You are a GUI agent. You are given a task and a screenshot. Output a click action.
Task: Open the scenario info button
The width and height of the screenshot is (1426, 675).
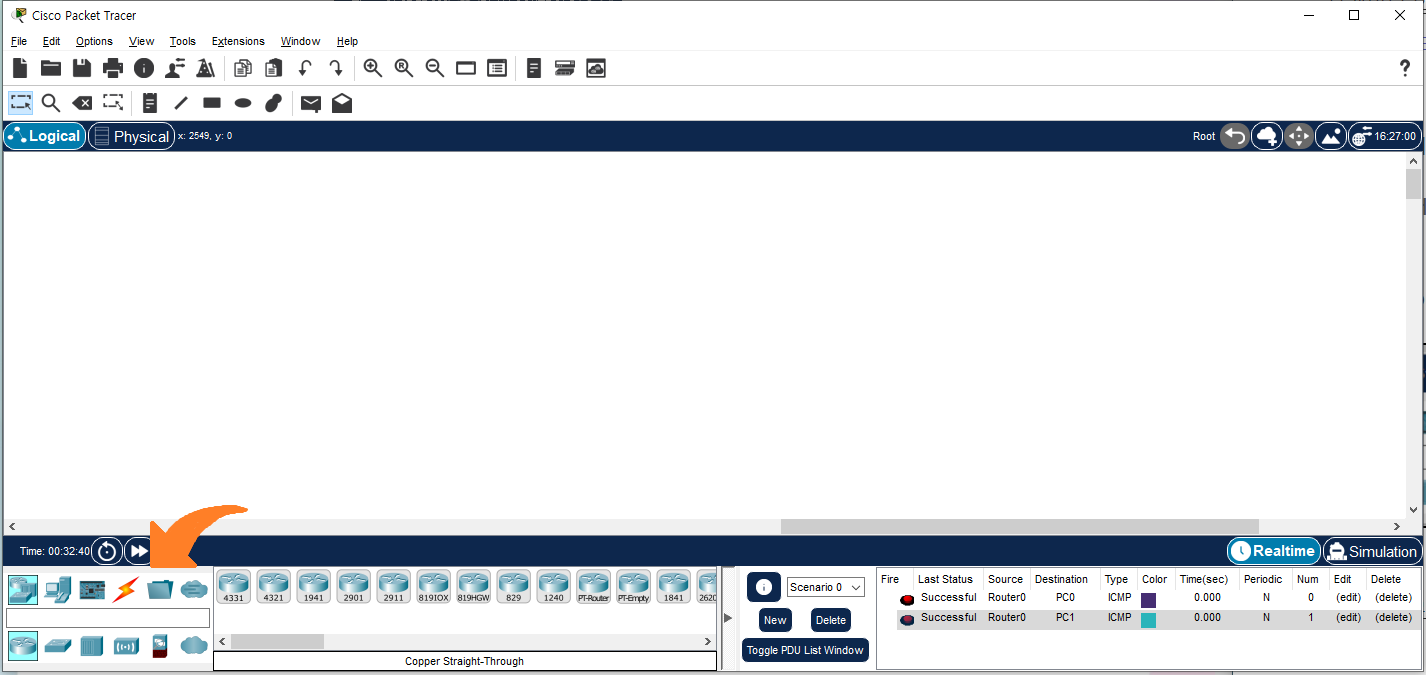coord(764,587)
